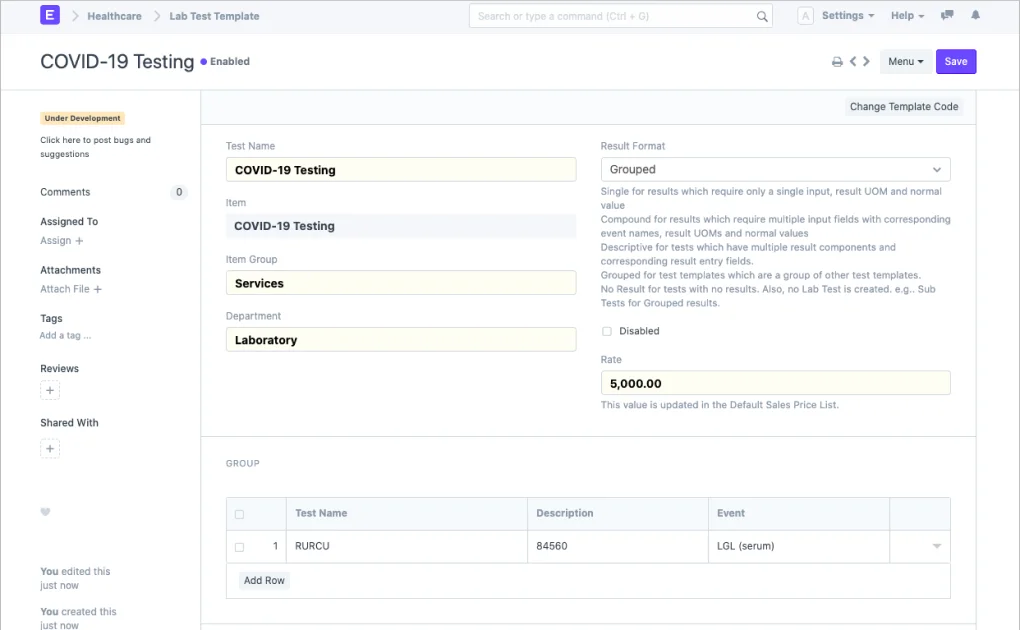Navigate back using the left chevron
The width and height of the screenshot is (1020, 630).
(x=853, y=61)
